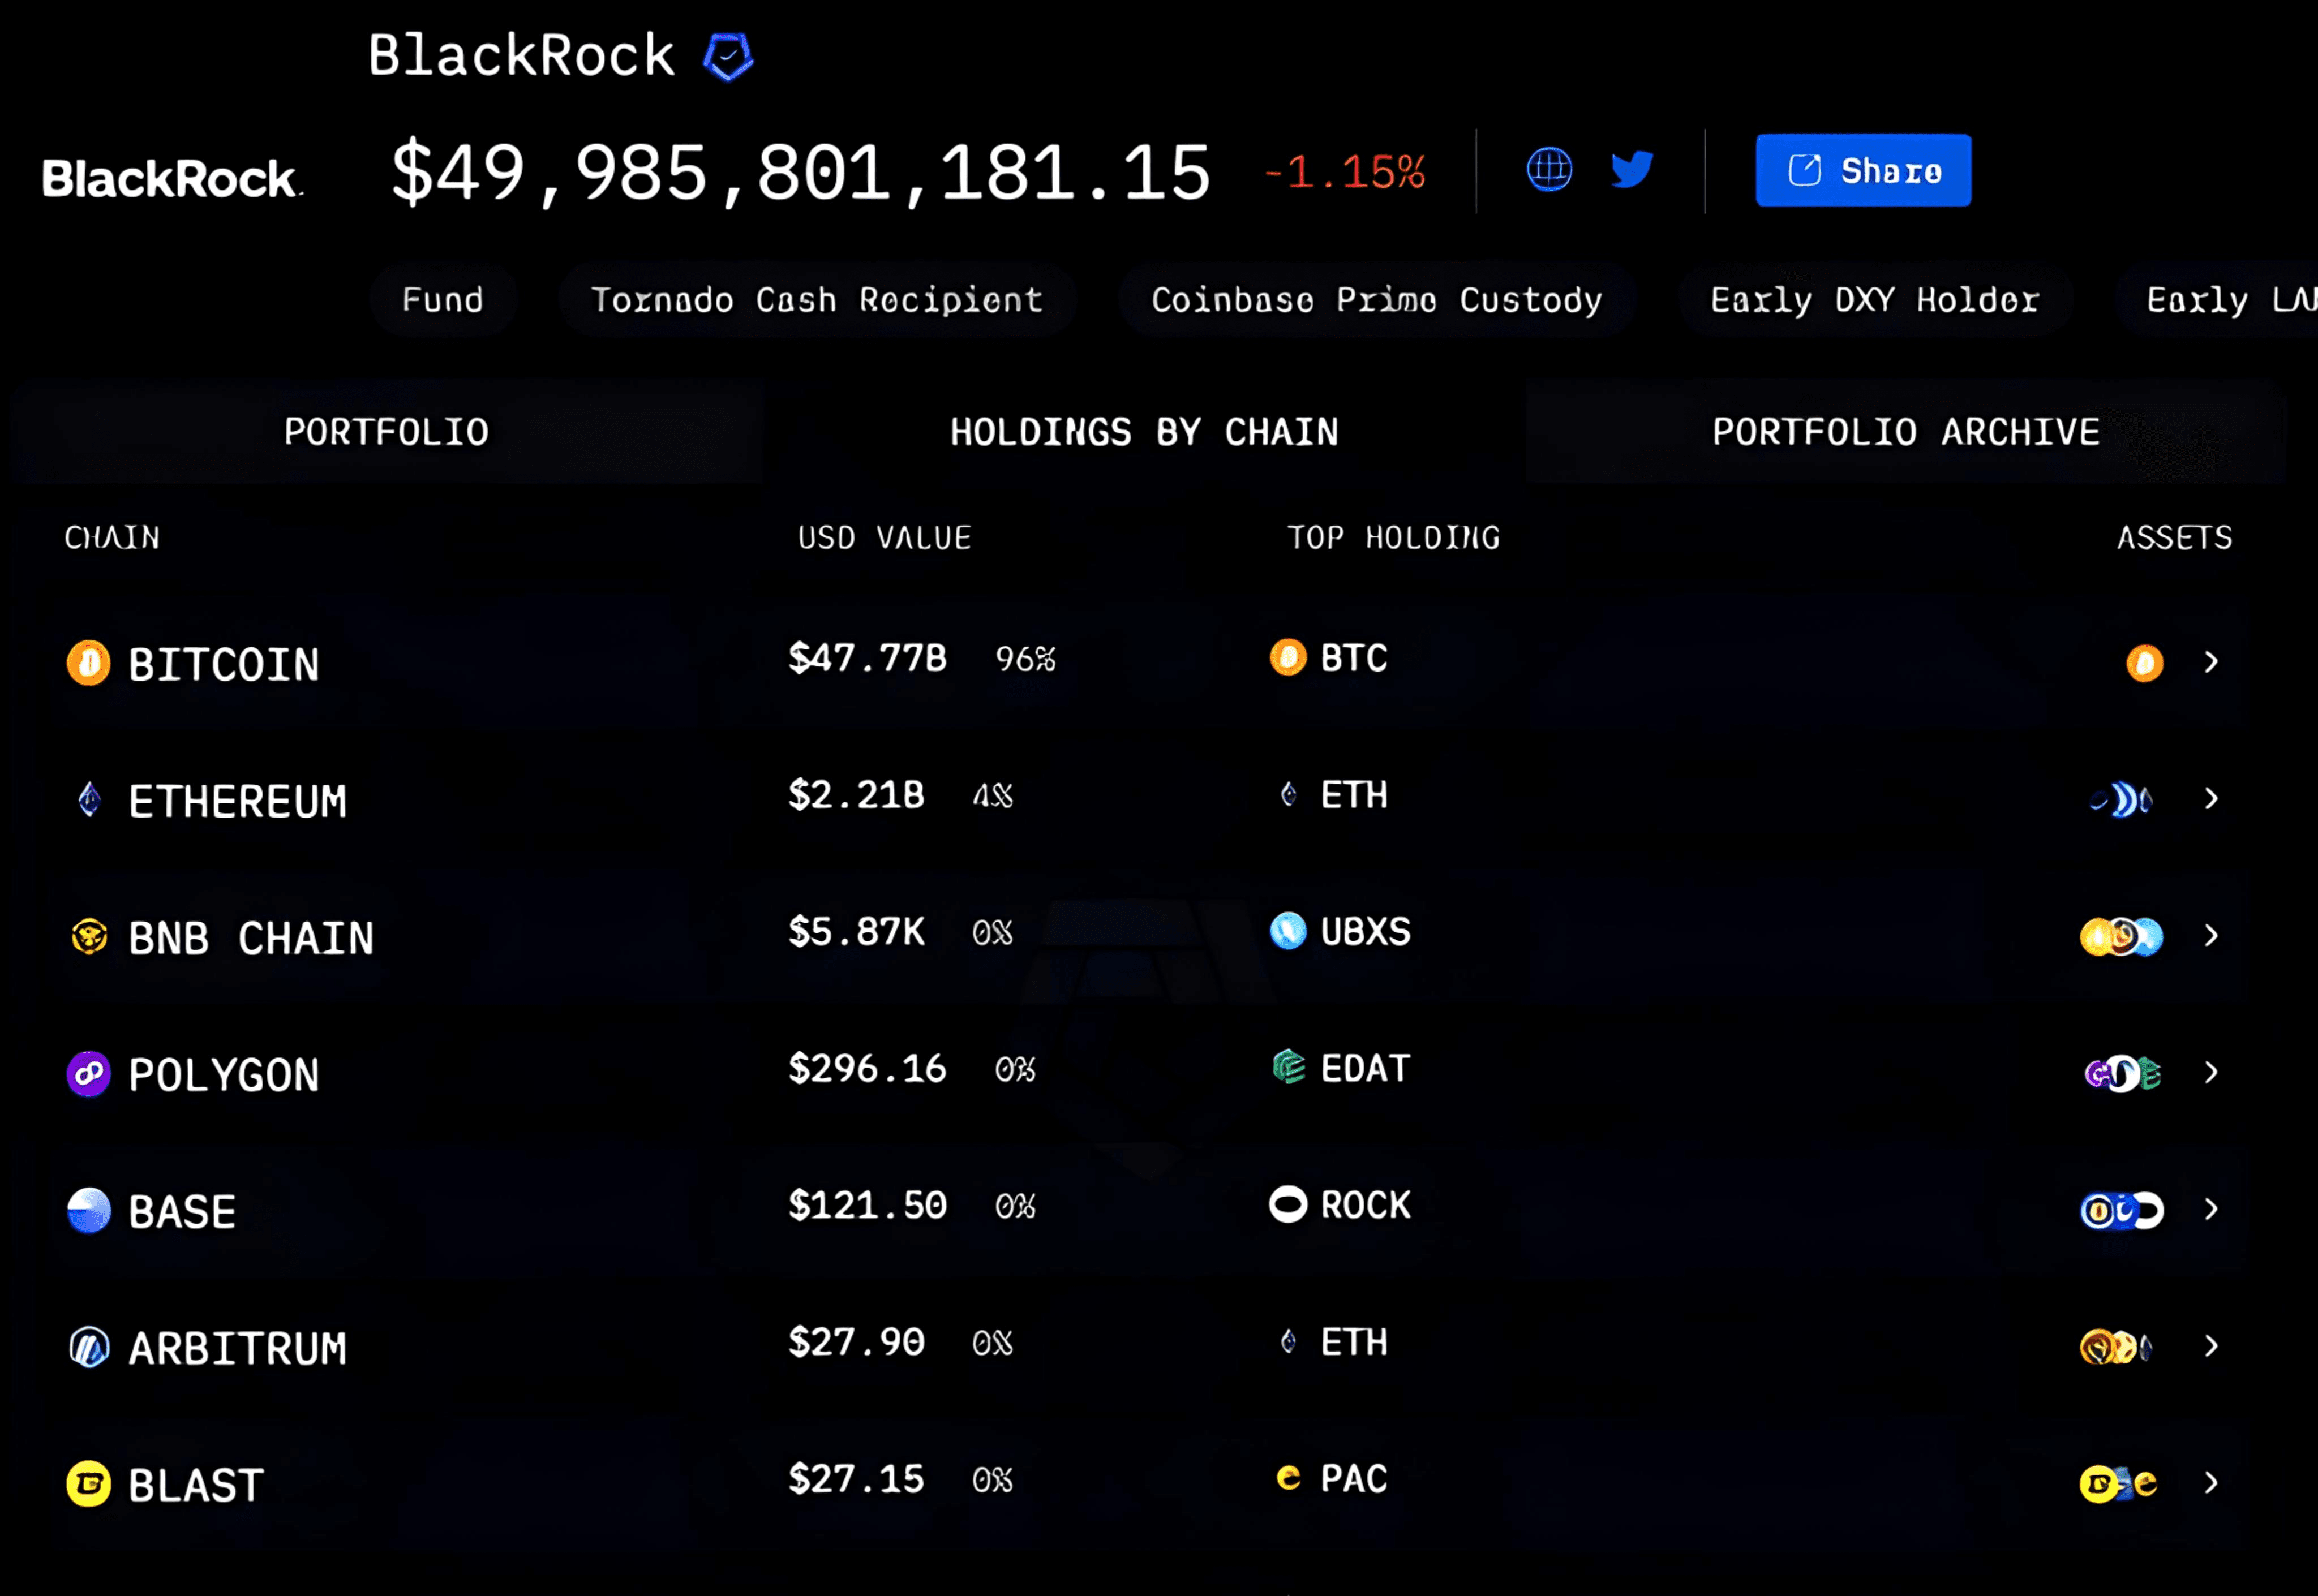
Task: Click the Blast chain icon
Action: pos(88,1484)
